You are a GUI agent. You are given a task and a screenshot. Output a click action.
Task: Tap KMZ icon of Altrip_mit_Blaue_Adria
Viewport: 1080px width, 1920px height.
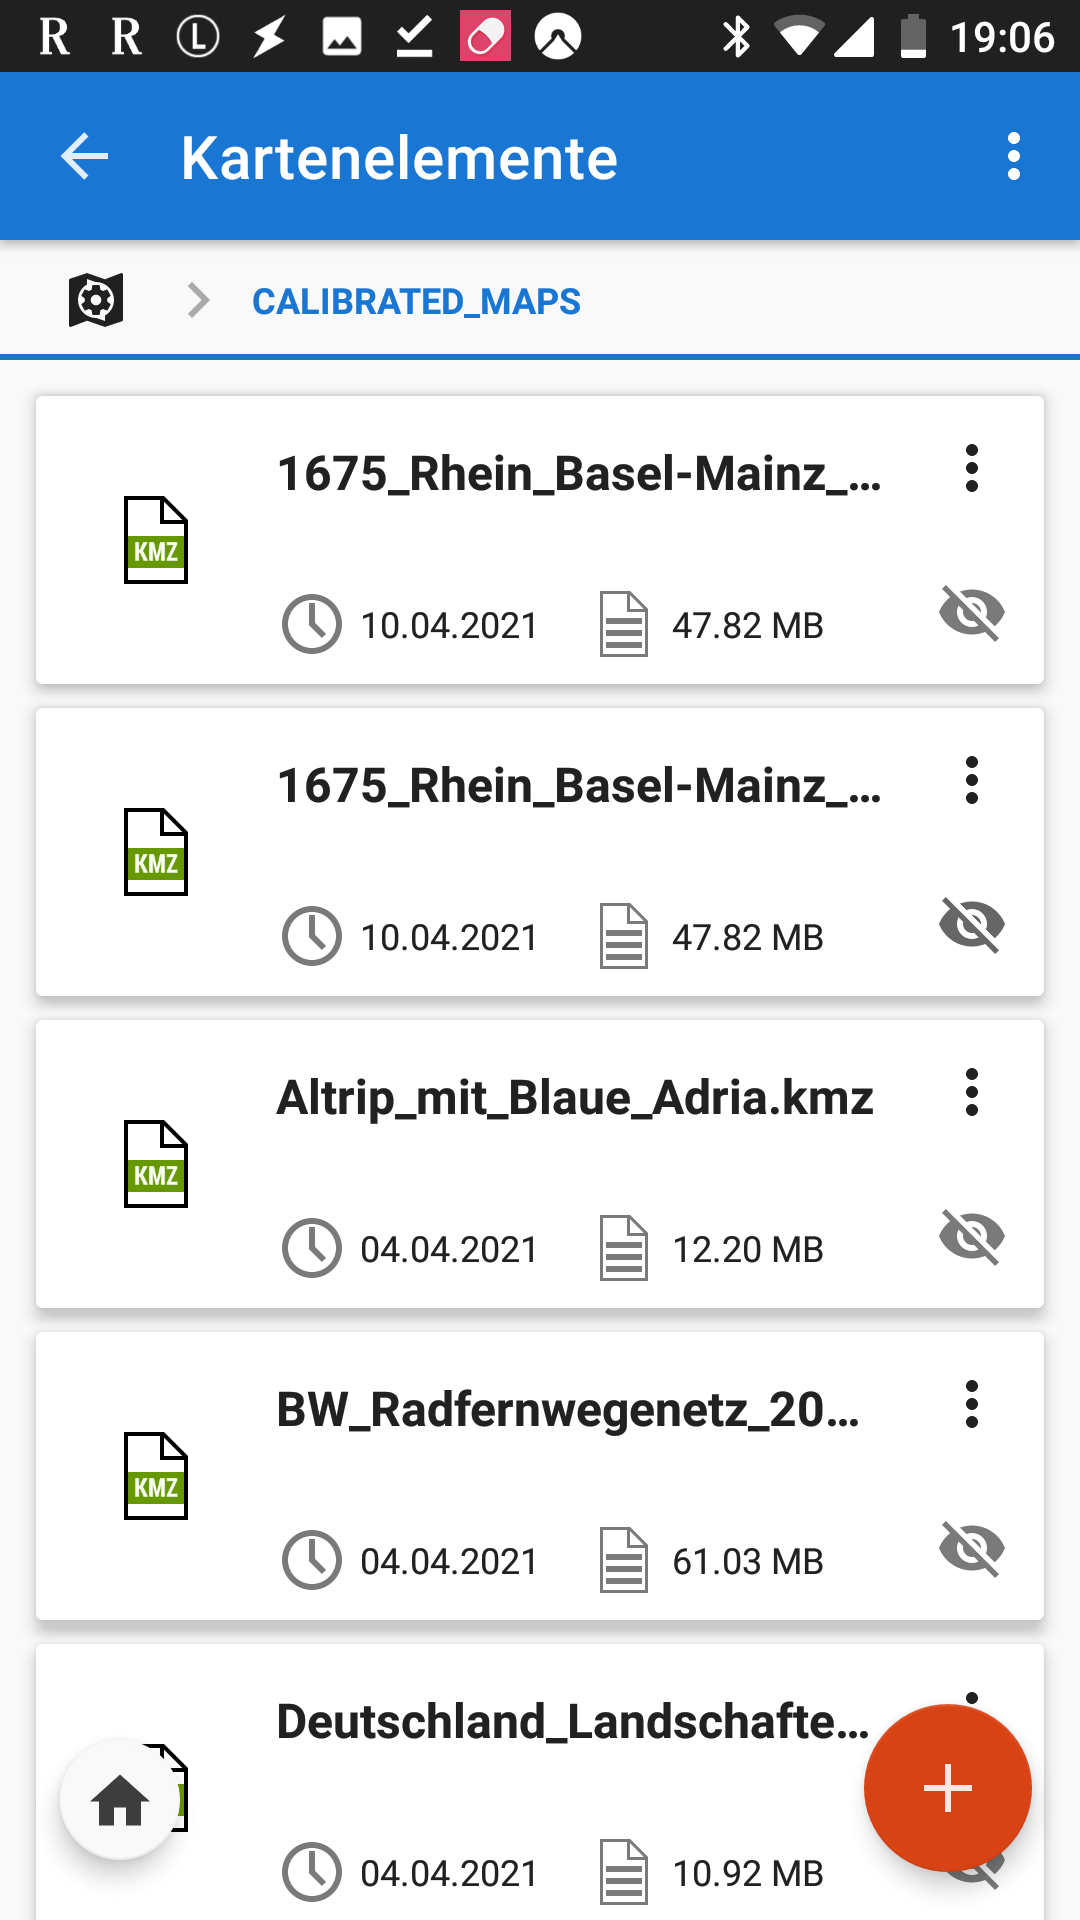point(156,1164)
